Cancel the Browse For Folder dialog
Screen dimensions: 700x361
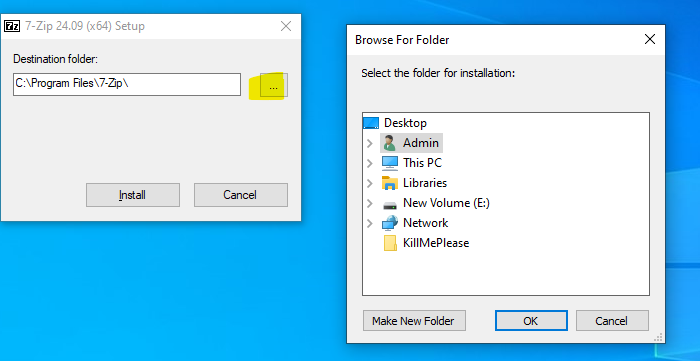pyautogui.click(x=612, y=321)
